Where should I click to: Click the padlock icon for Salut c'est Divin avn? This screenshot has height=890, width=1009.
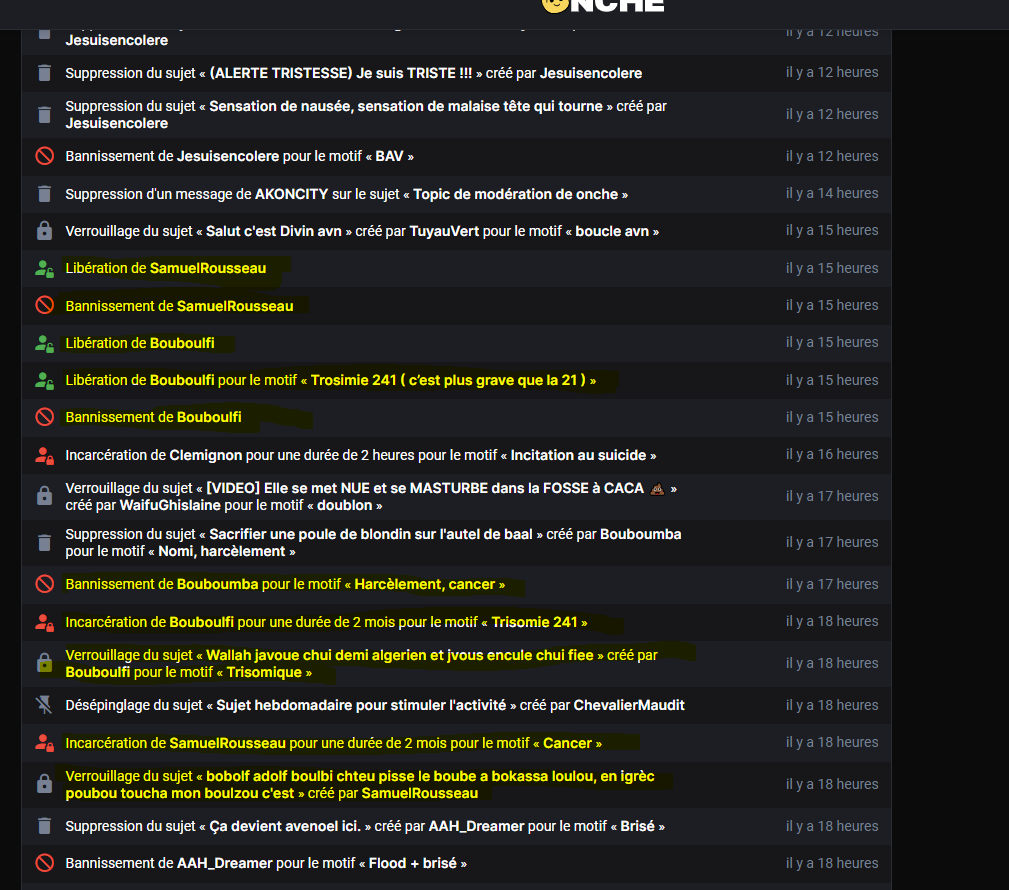(44, 231)
